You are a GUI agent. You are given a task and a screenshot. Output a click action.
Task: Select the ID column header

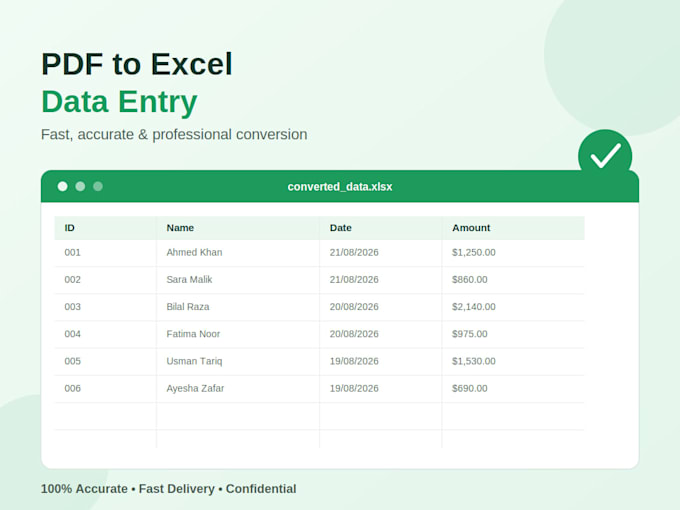(x=105, y=228)
